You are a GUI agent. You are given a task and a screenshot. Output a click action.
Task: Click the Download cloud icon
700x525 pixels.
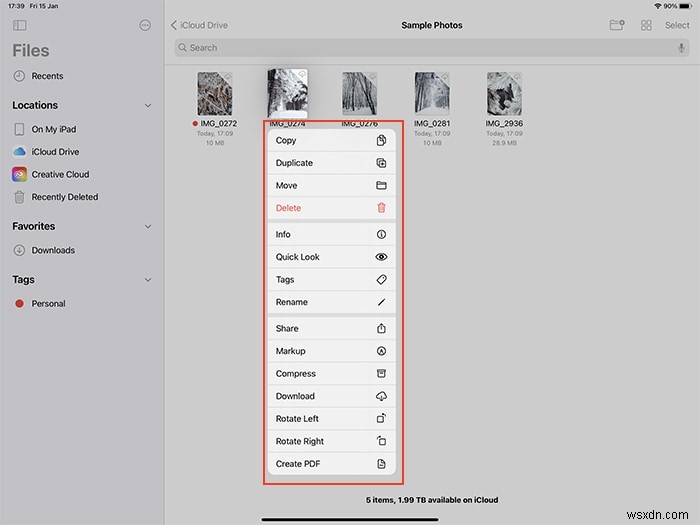[x=381, y=396]
